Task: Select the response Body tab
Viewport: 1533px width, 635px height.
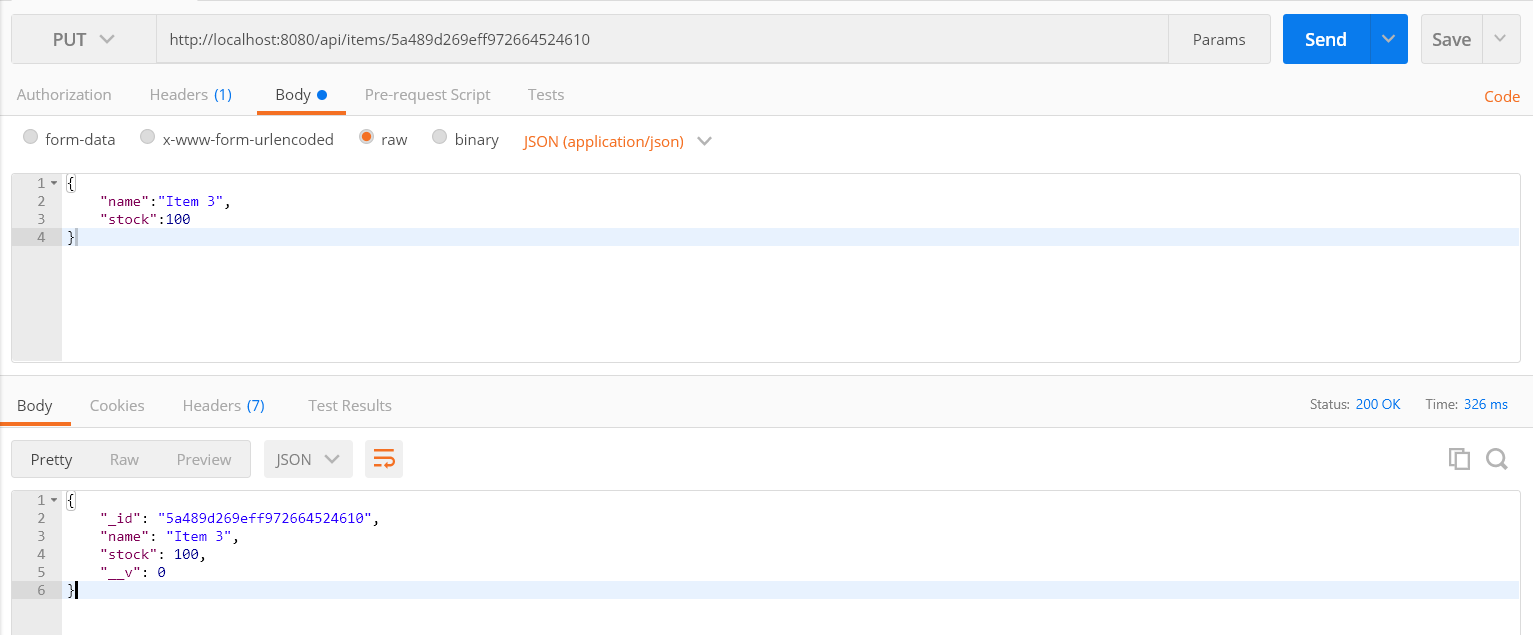Action: pyautogui.click(x=35, y=405)
